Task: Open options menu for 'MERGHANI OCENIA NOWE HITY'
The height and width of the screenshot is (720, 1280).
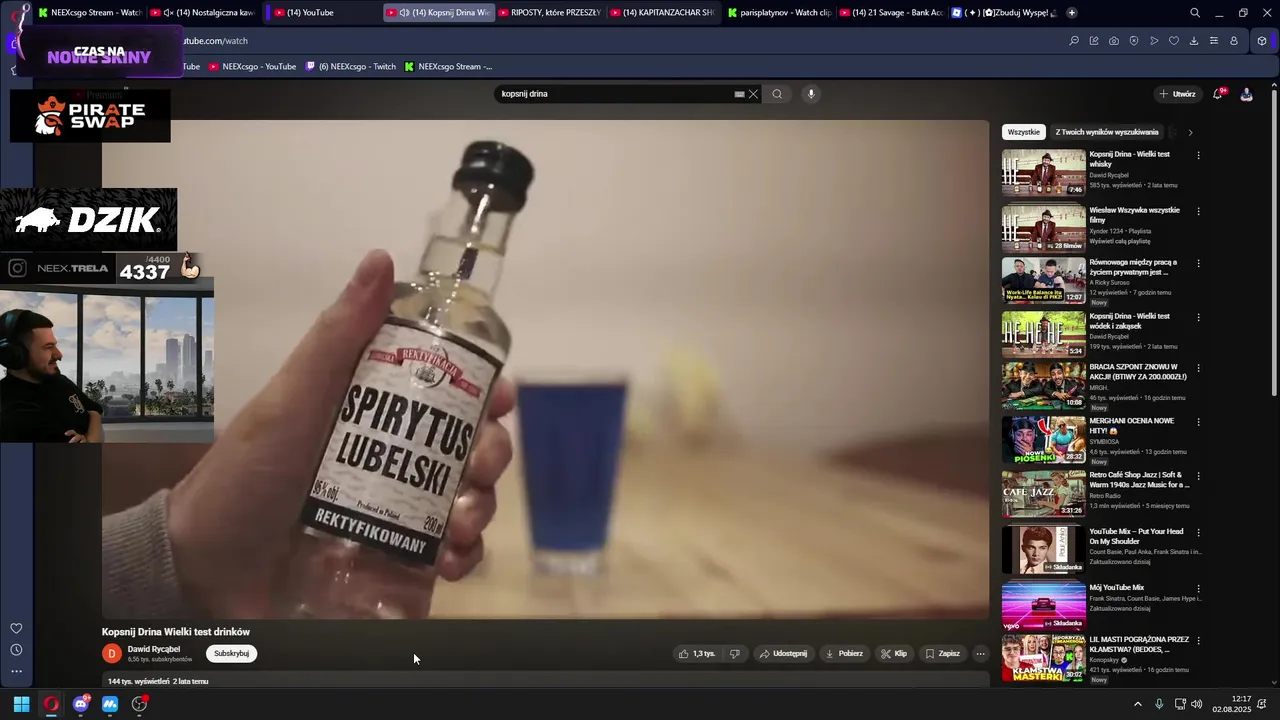Action: pos(1198,422)
